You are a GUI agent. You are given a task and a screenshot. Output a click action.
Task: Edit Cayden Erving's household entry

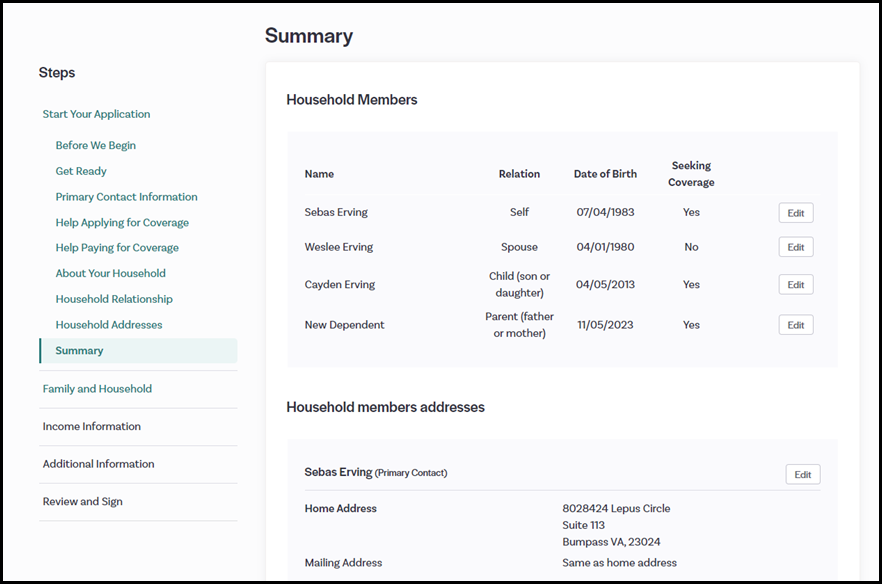point(795,285)
